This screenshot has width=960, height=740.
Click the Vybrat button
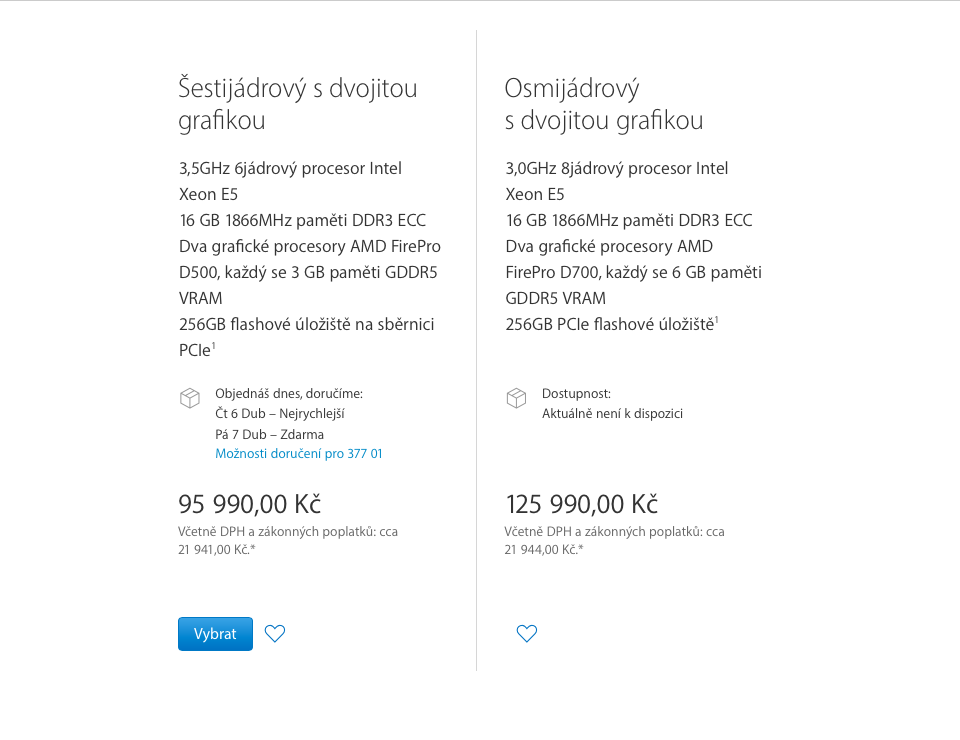(x=215, y=634)
